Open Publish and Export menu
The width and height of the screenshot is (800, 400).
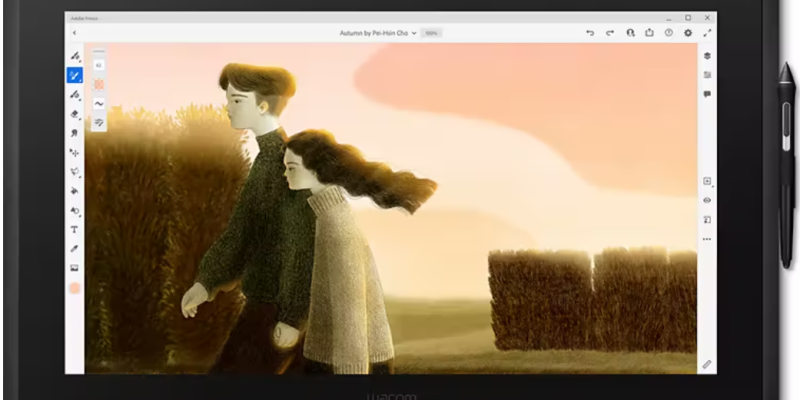pos(649,33)
